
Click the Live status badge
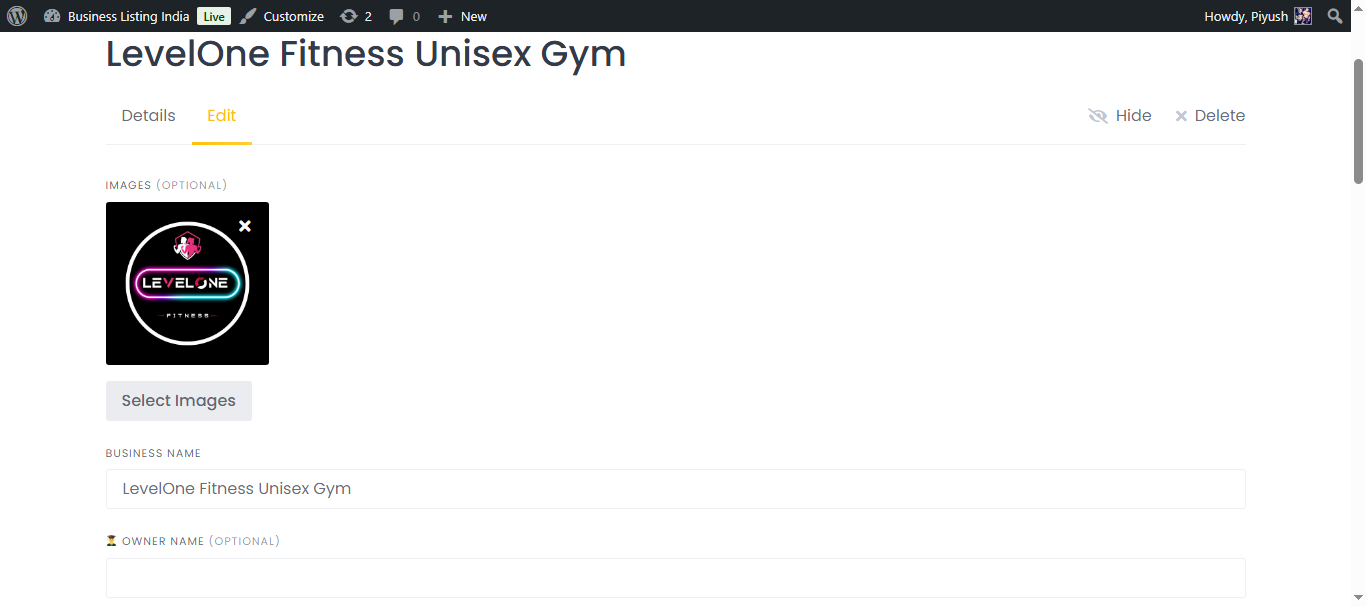coord(213,16)
